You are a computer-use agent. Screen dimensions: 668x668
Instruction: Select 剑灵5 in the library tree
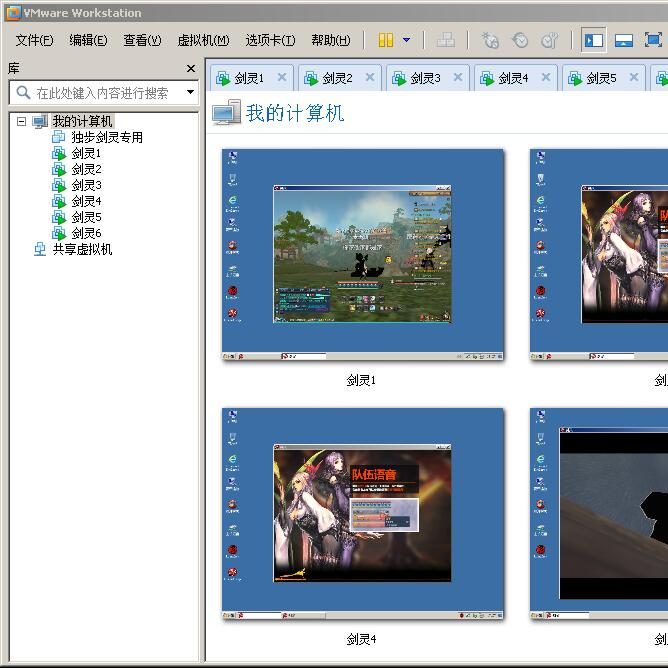[86, 217]
